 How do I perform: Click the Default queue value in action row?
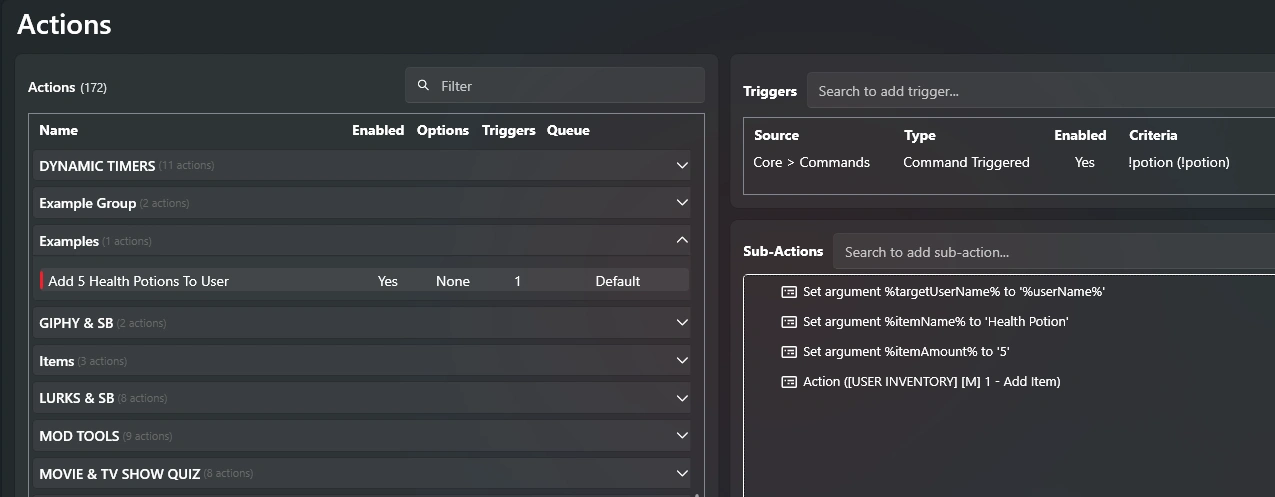point(618,281)
